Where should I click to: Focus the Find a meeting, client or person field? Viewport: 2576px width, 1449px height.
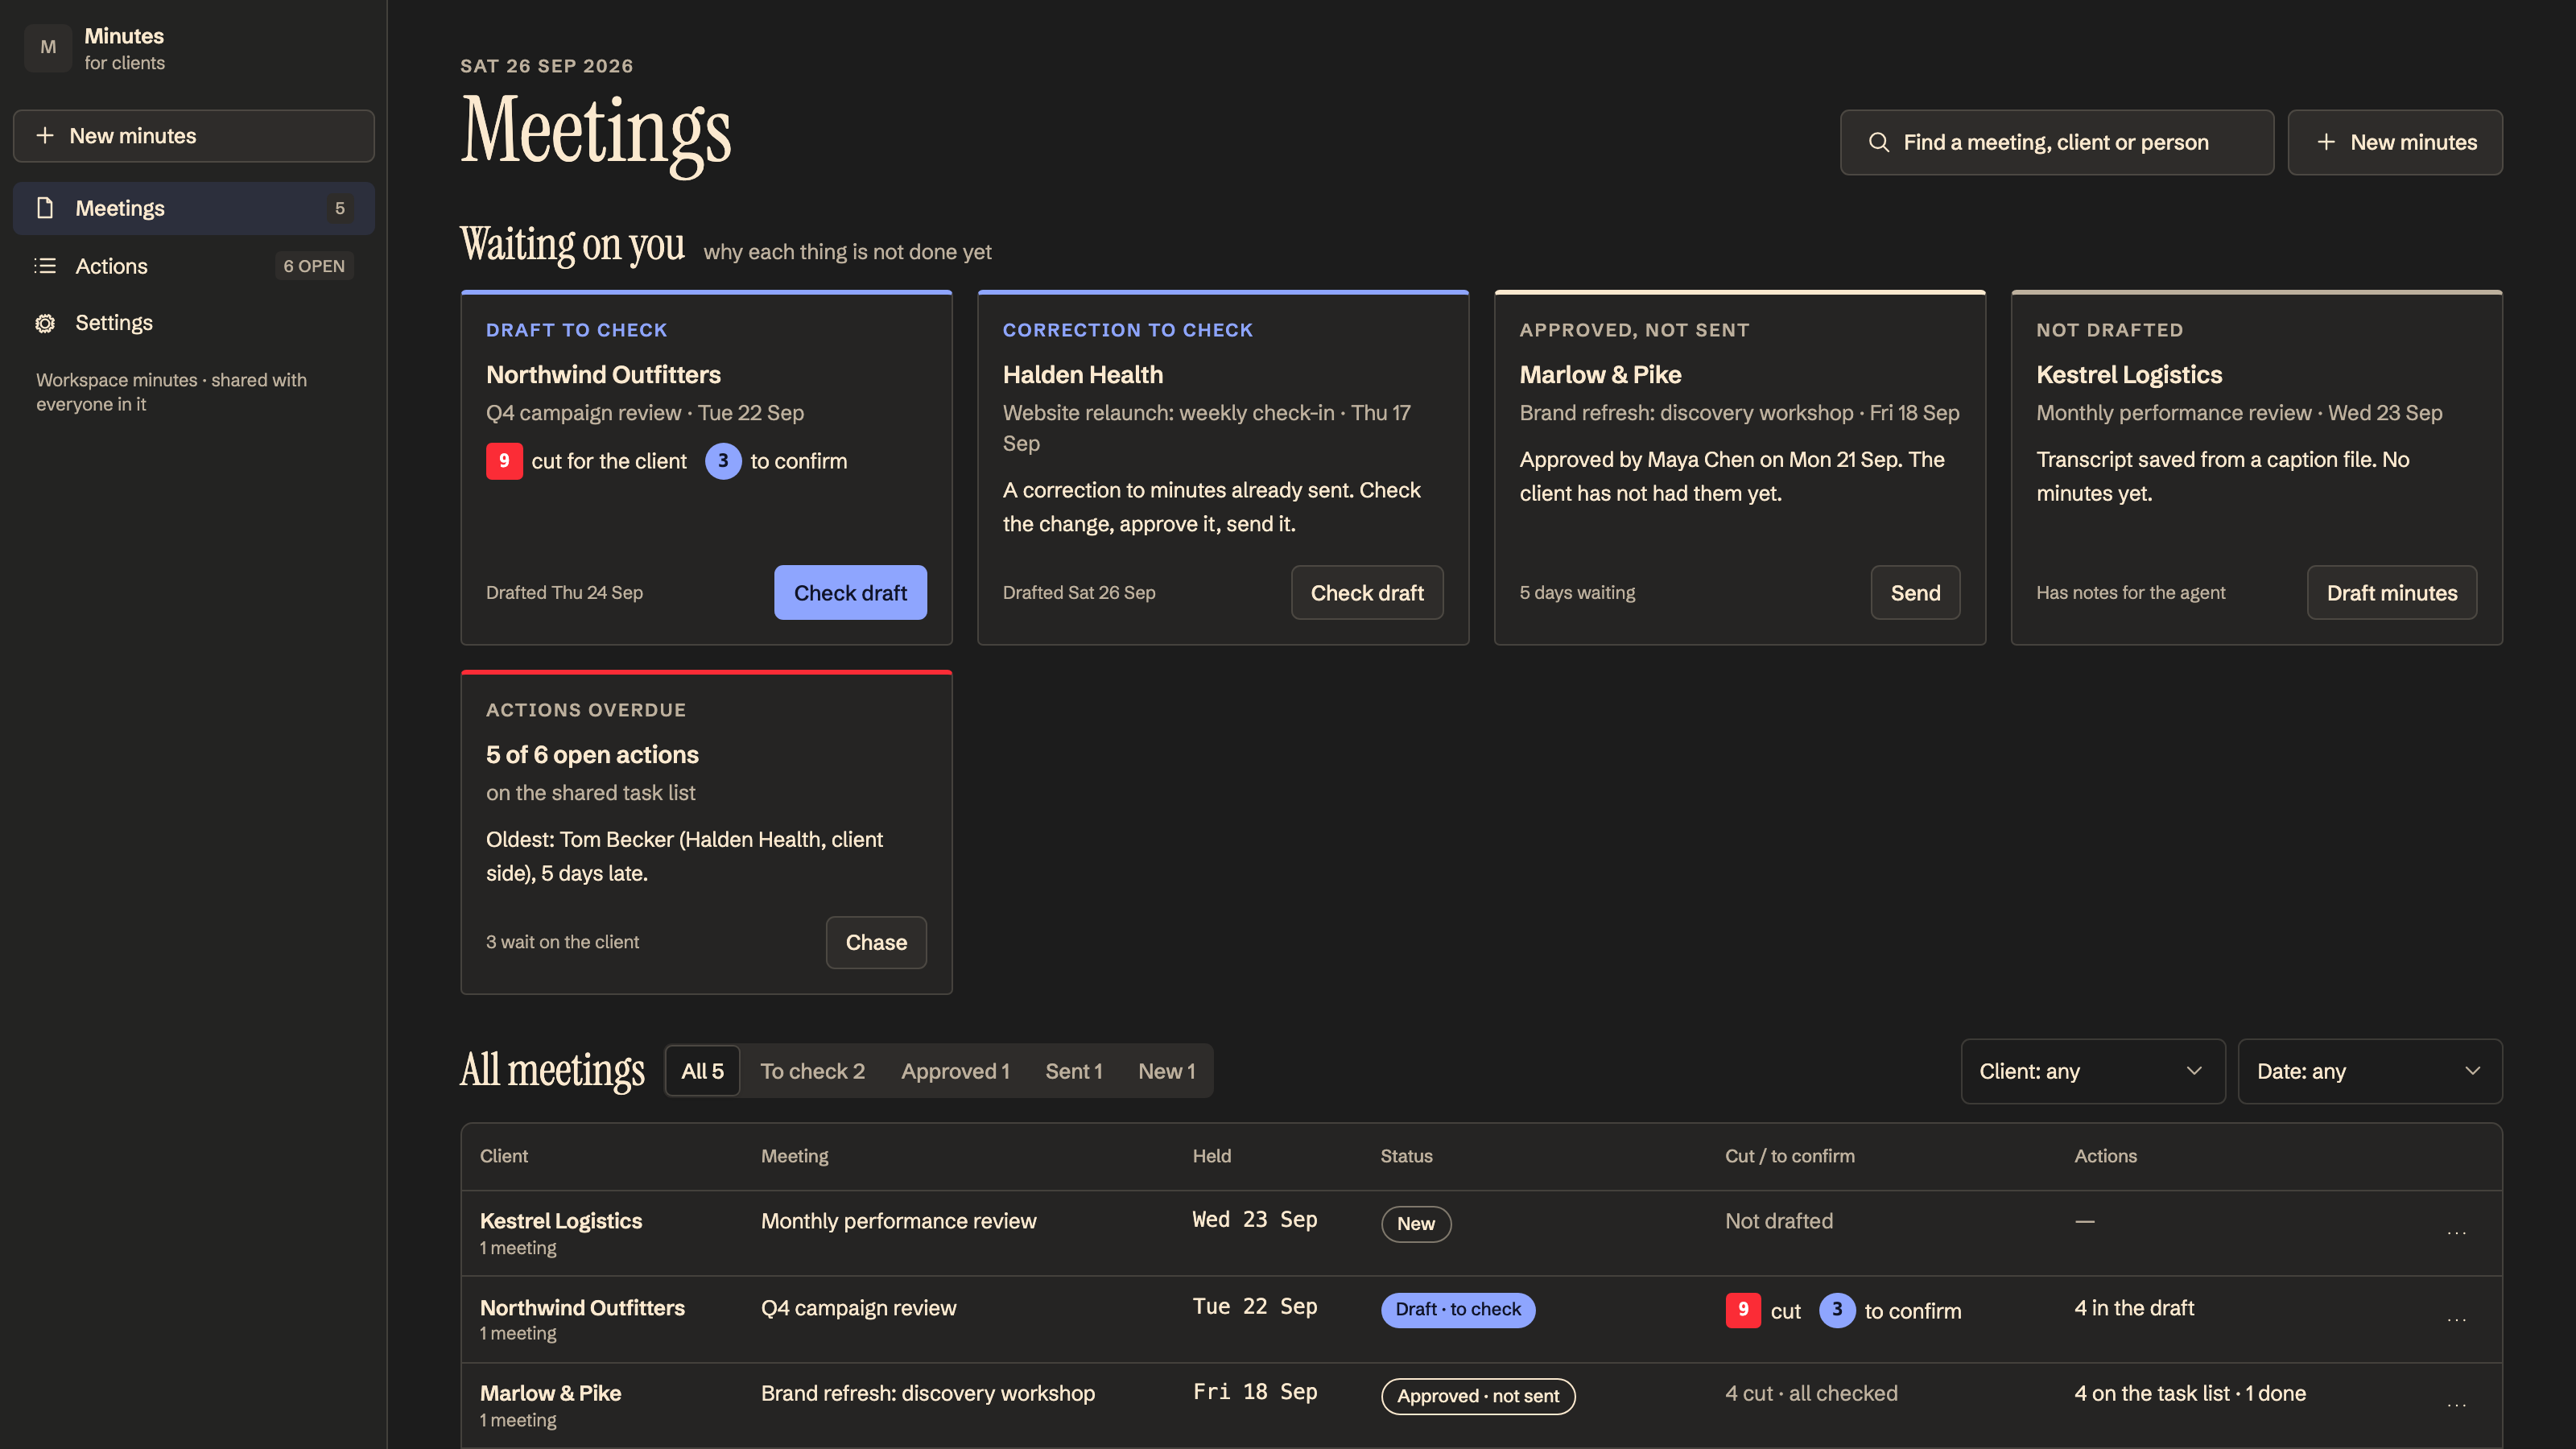(x=2057, y=142)
